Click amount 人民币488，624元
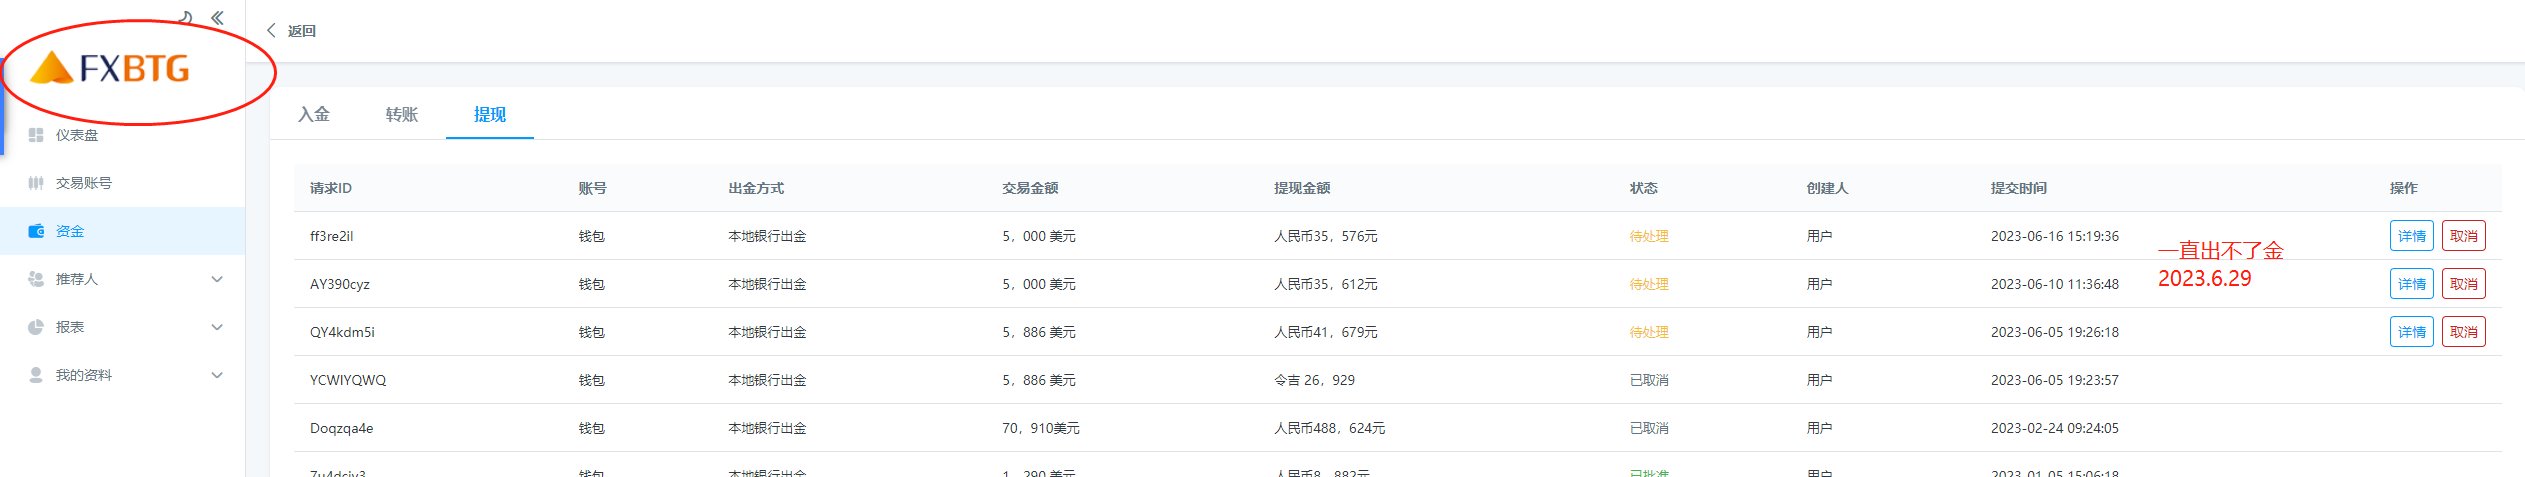 [x=1330, y=428]
